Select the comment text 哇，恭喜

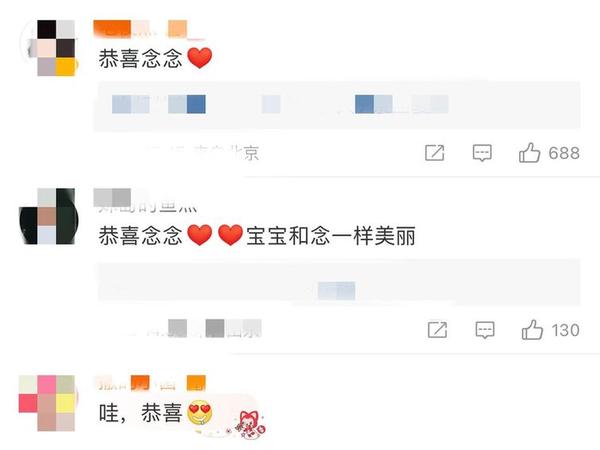tap(140, 413)
